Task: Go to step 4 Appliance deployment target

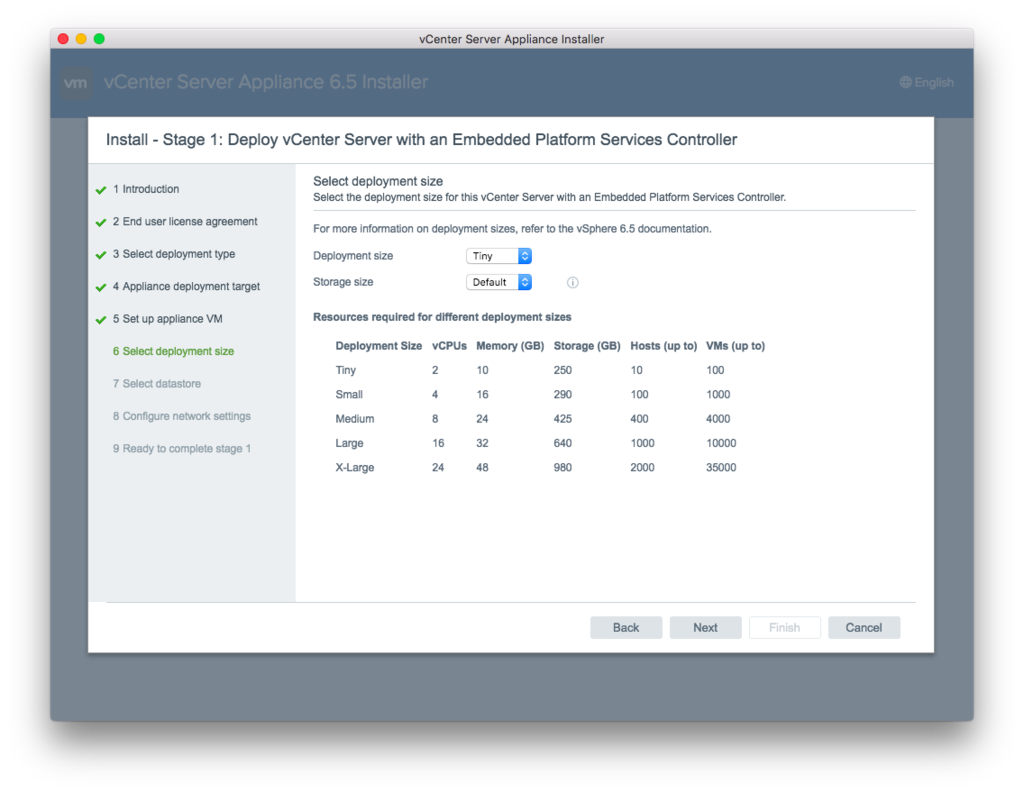Action: pos(186,286)
